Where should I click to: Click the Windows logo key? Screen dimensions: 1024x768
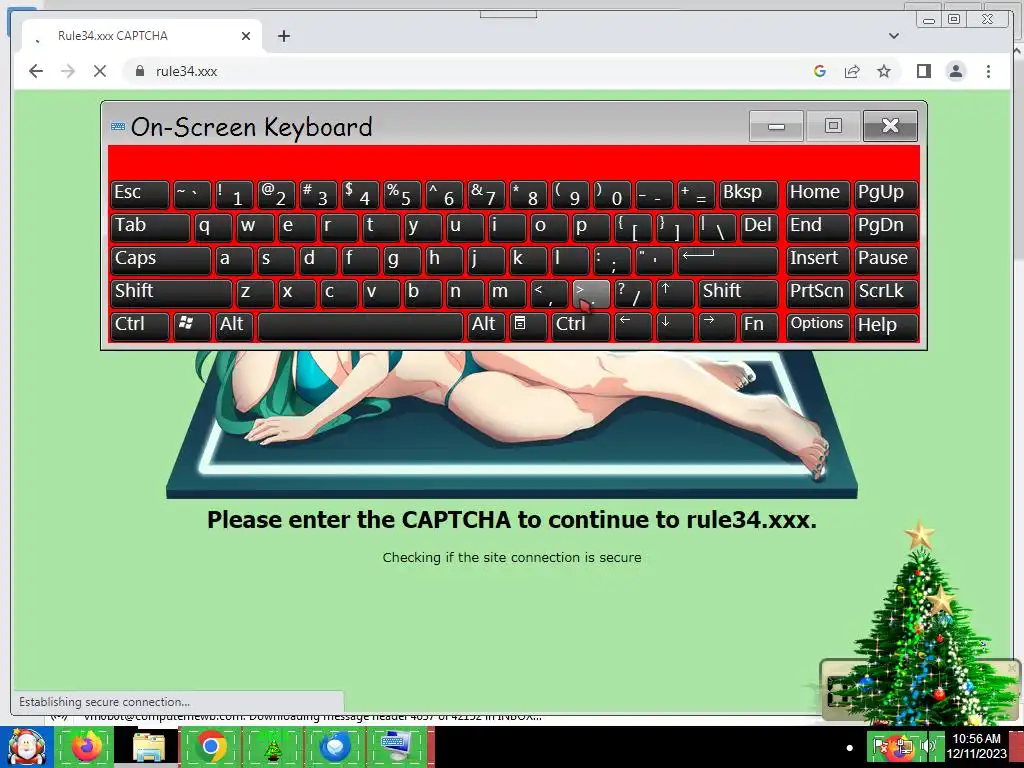pyautogui.click(x=192, y=326)
